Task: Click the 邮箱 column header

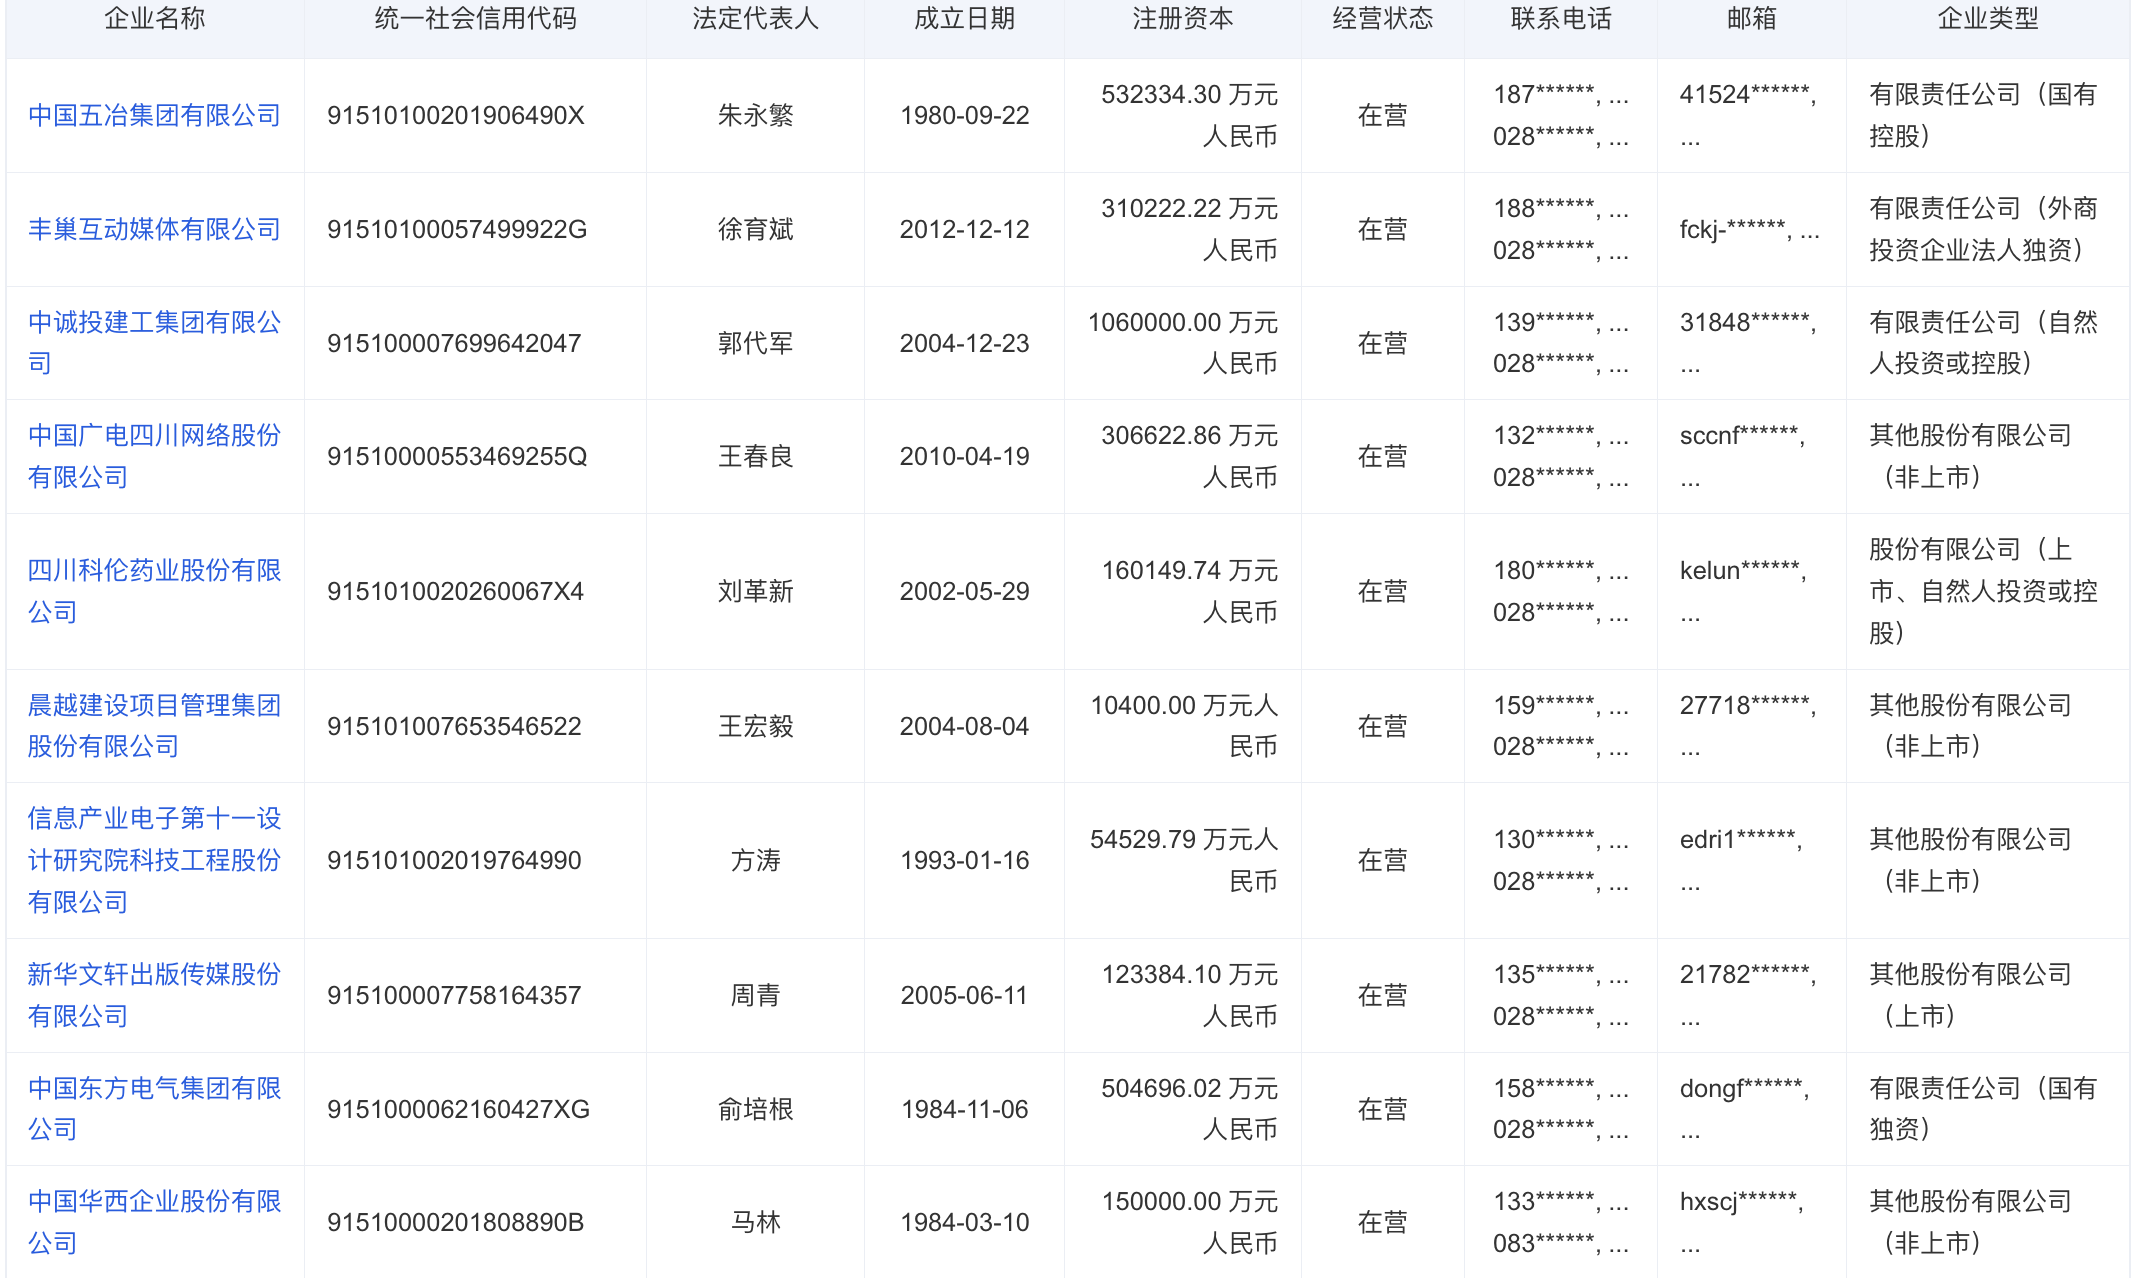Action: point(1752,18)
